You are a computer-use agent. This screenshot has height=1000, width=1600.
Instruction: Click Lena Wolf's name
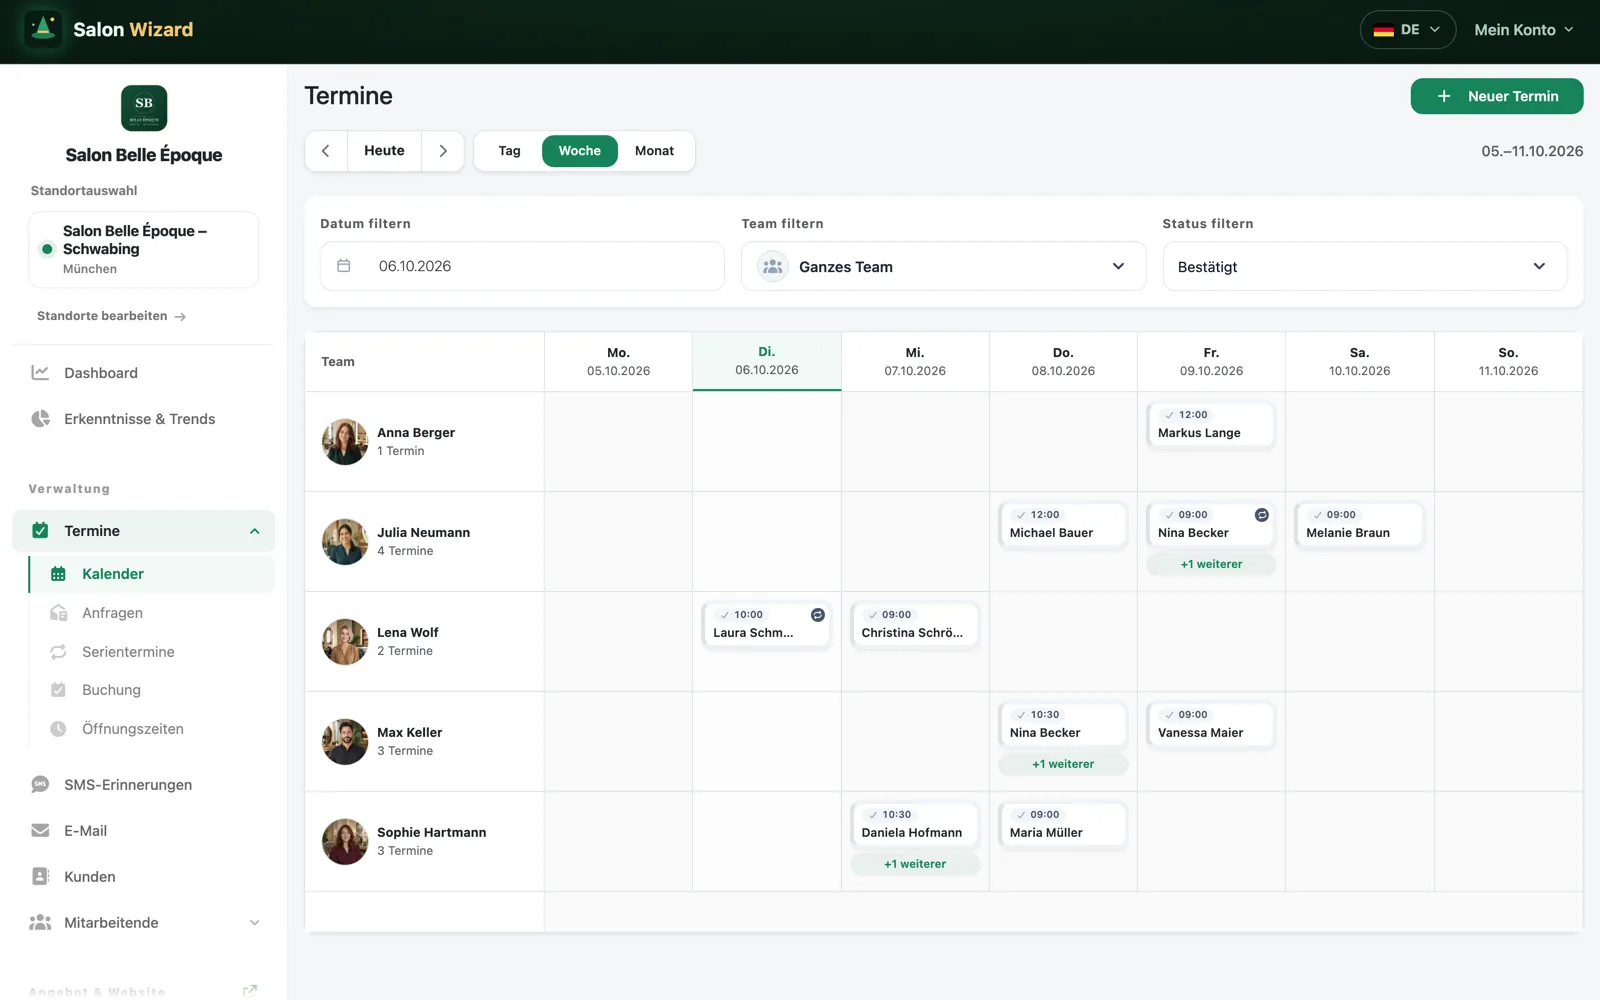408,633
